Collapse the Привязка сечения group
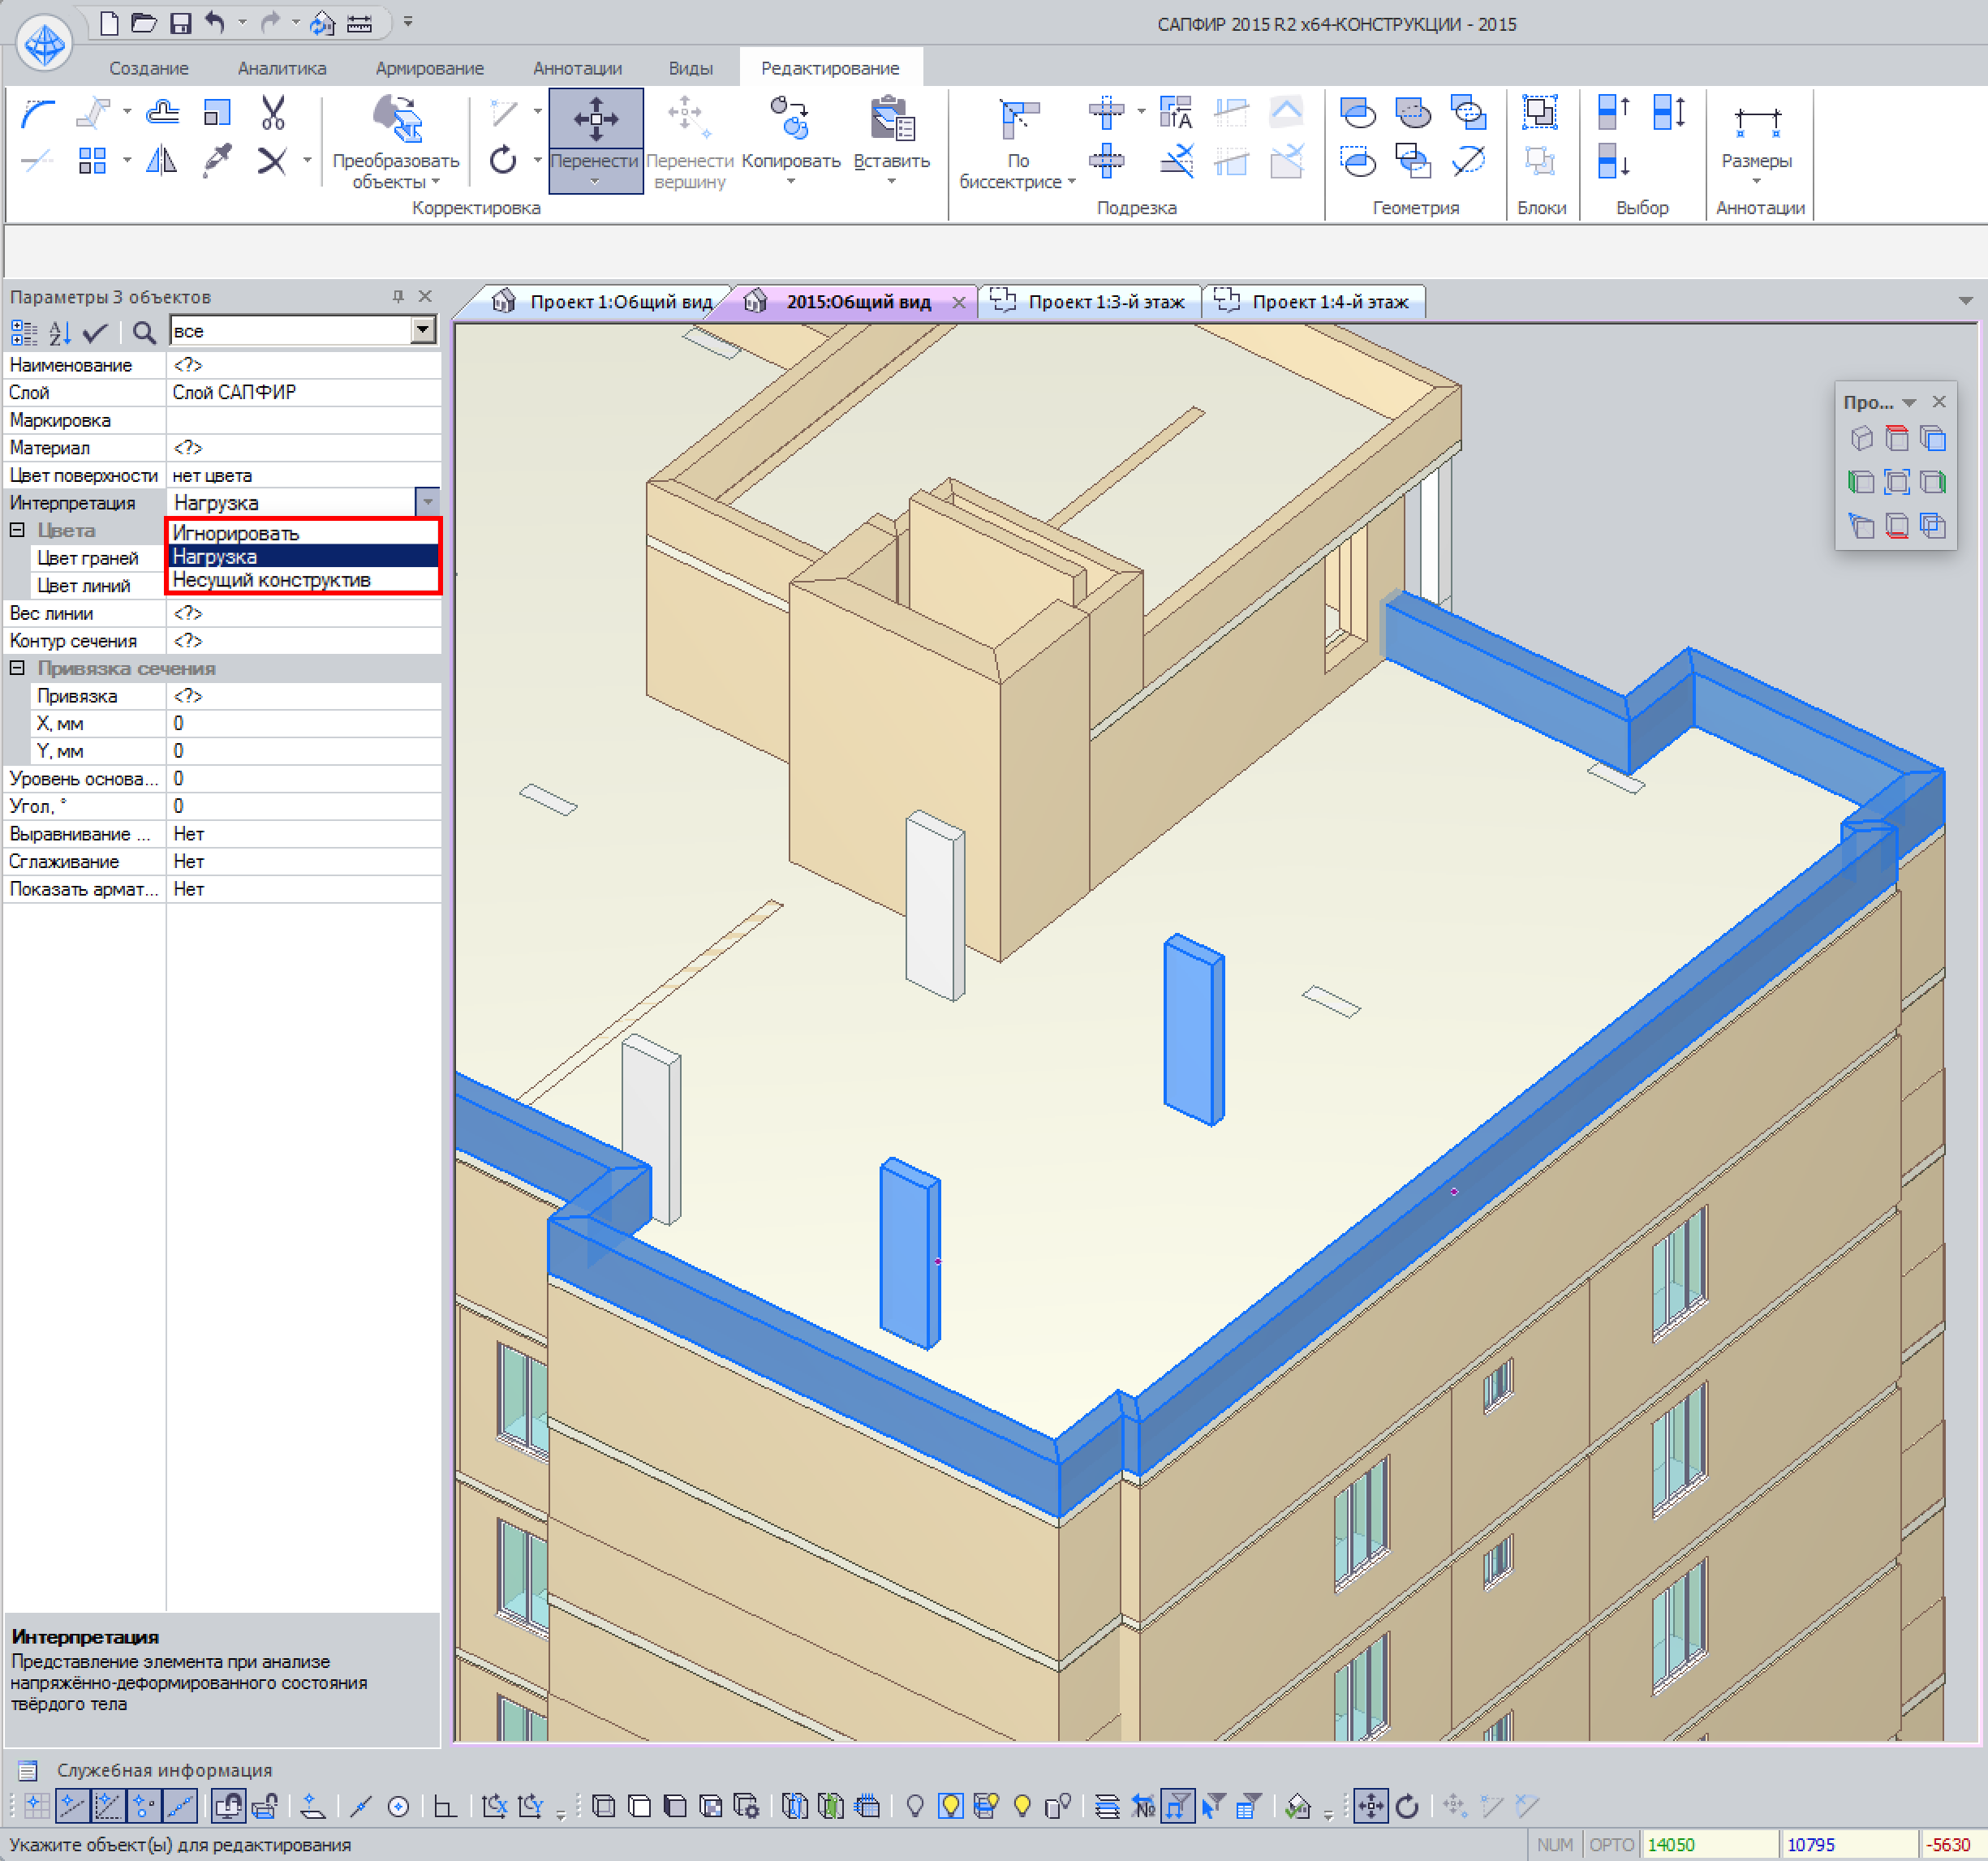 [x=17, y=668]
